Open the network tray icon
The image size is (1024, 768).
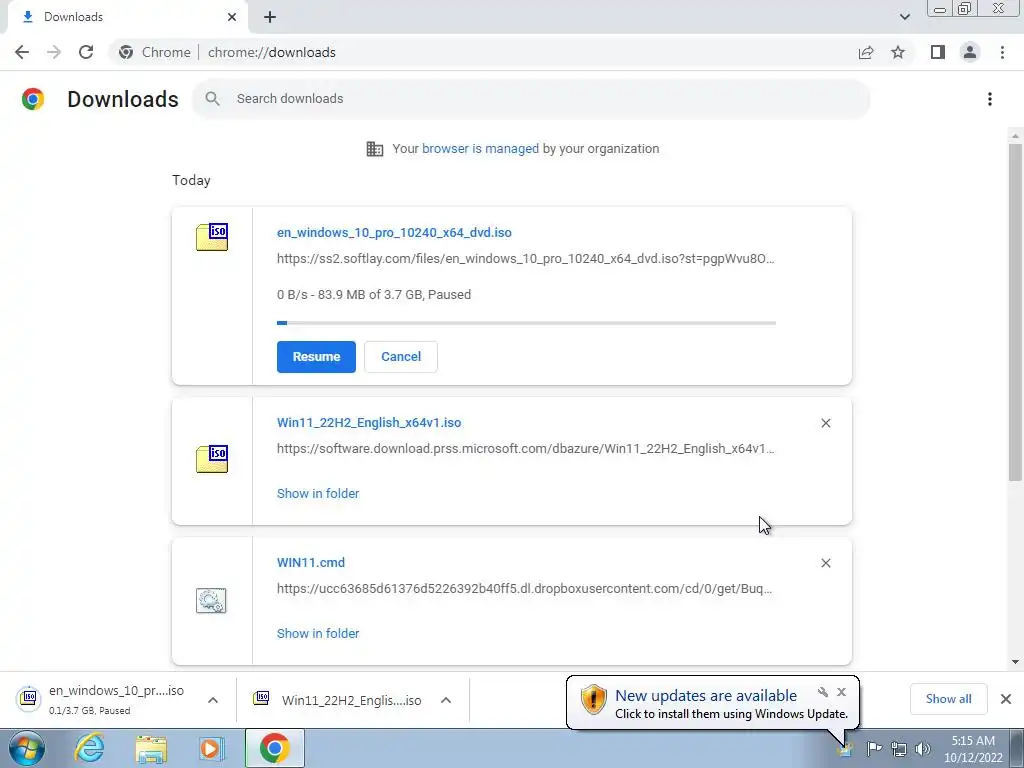click(x=899, y=748)
